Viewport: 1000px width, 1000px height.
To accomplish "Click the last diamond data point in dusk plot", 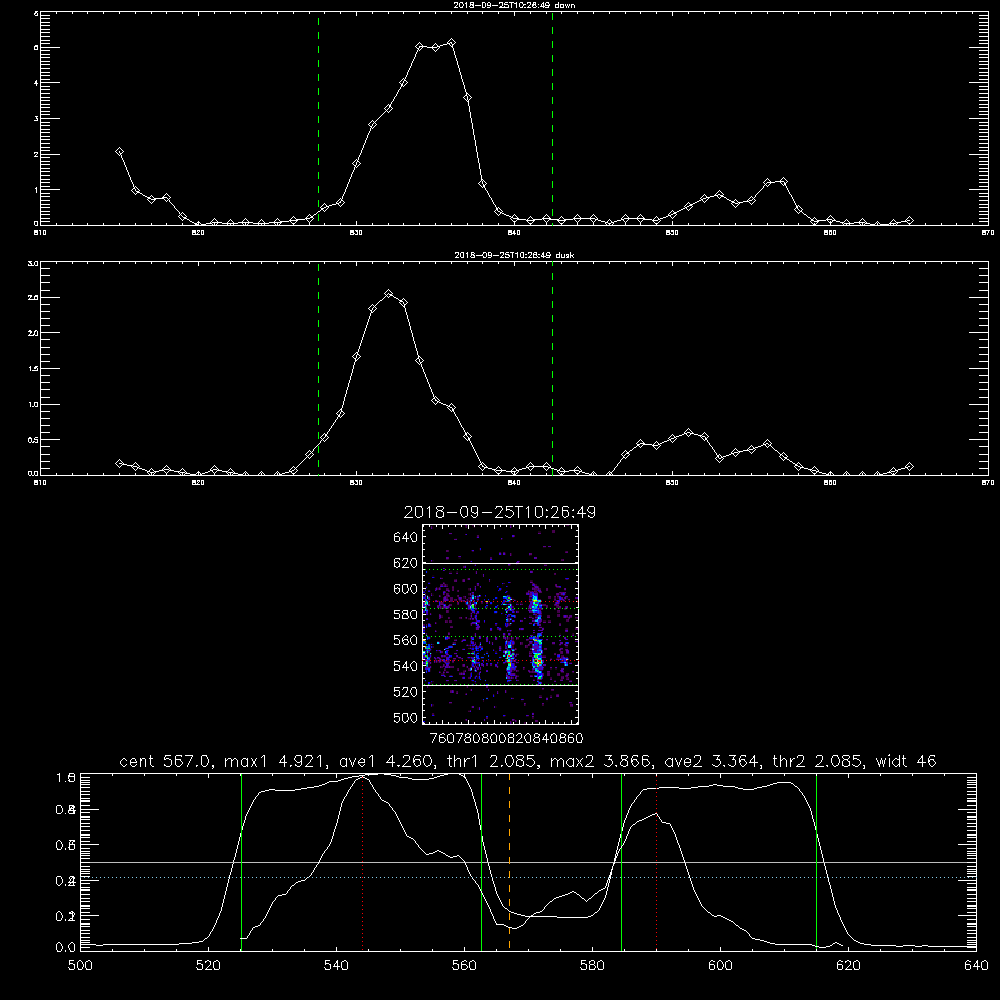I will [x=909, y=467].
